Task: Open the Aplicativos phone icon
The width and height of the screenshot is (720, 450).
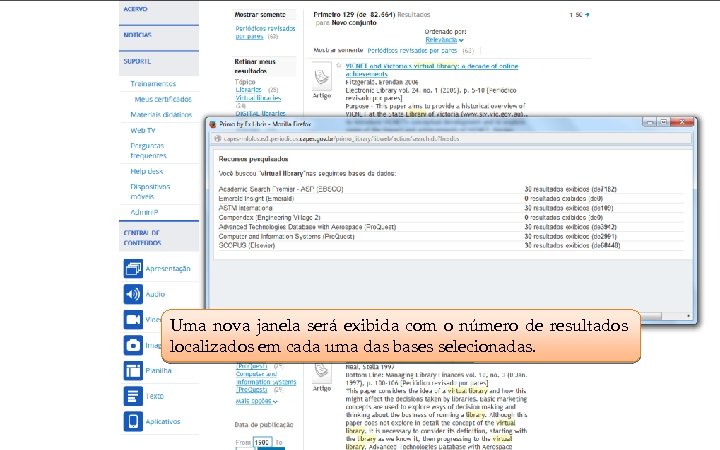Action: coord(133,422)
